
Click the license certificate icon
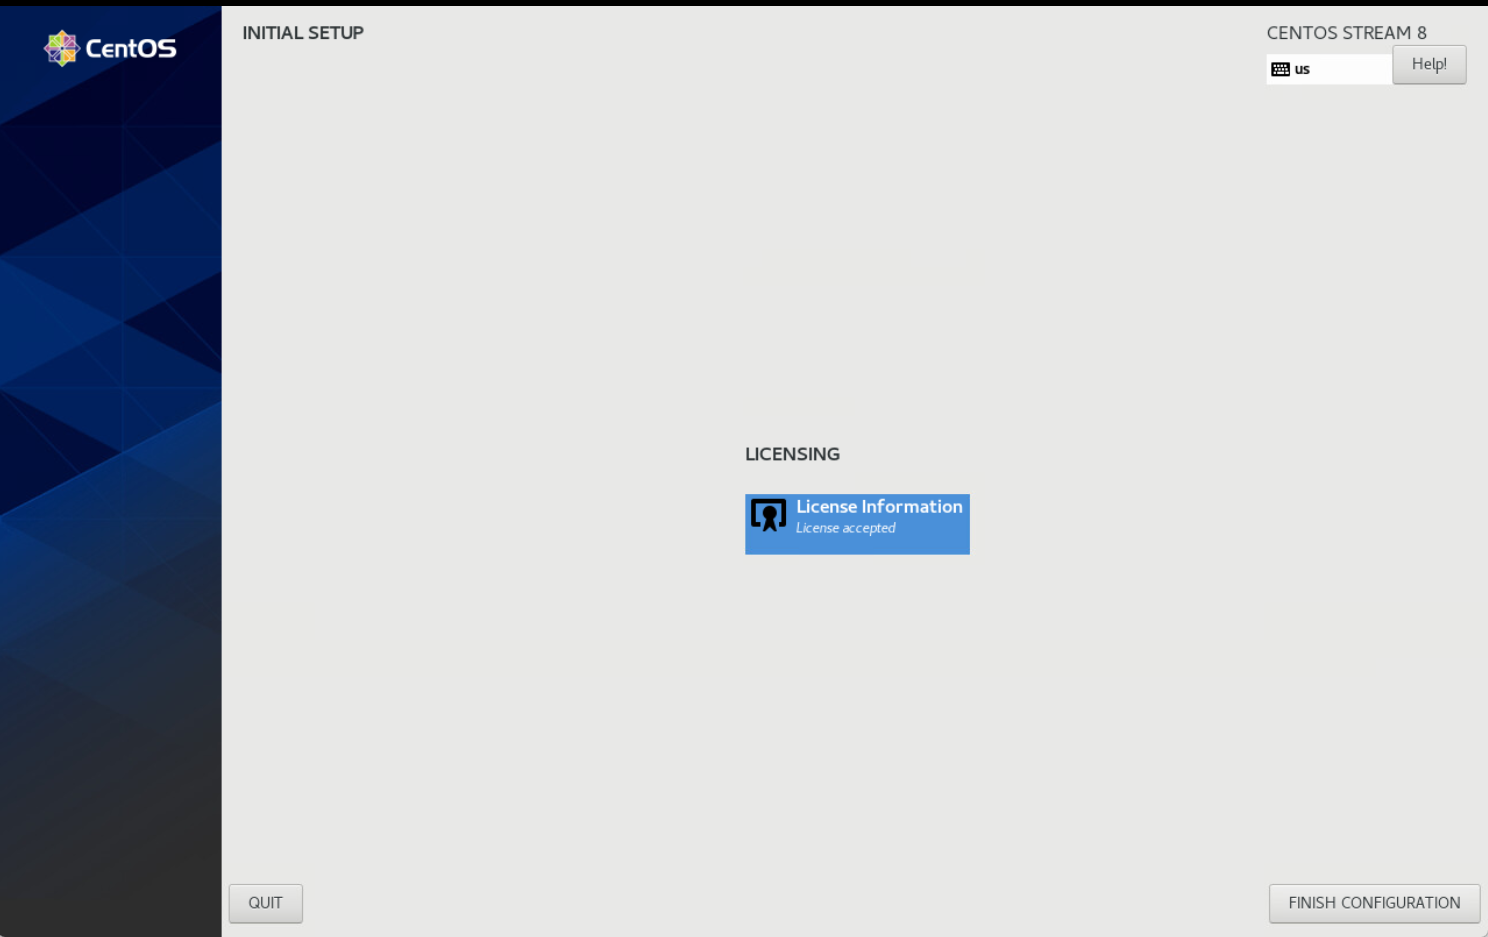tap(768, 515)
